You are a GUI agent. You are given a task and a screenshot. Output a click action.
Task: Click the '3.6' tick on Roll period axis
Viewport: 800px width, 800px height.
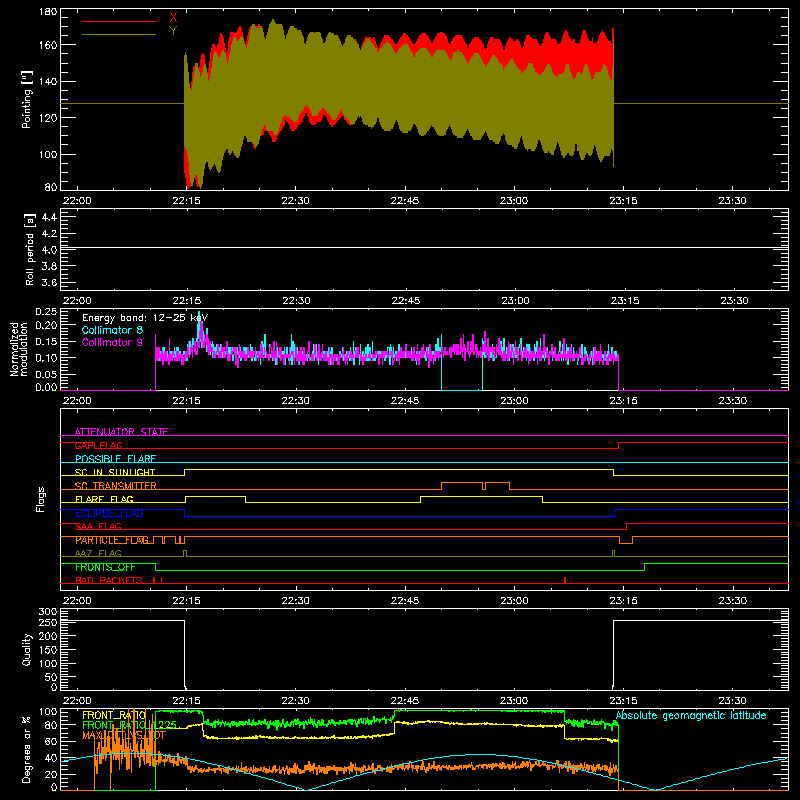[x=49, y=283]
